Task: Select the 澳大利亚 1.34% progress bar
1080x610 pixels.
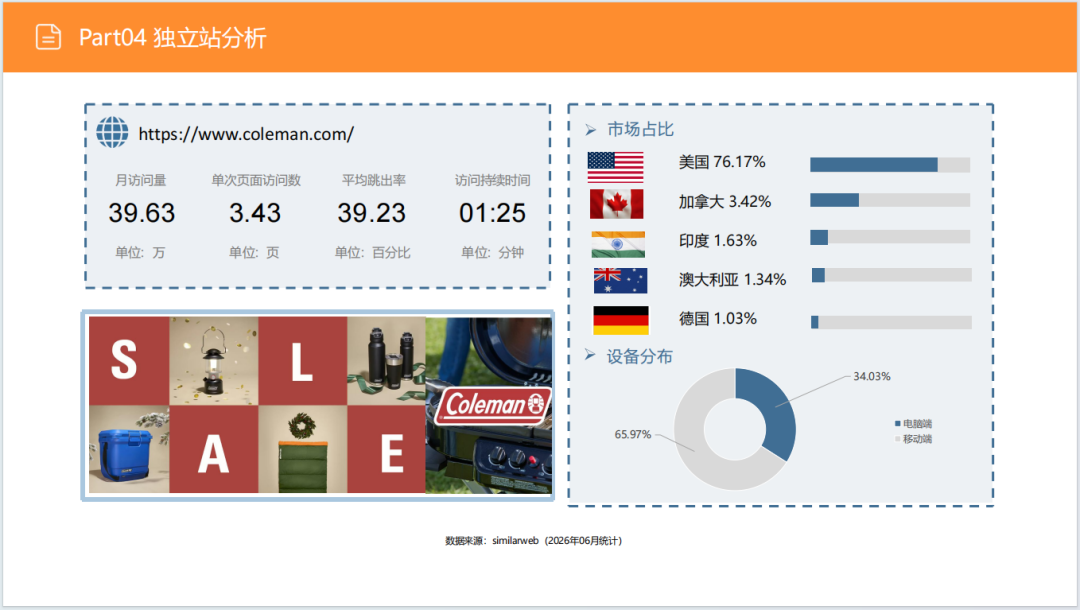Action: (892, 275)
